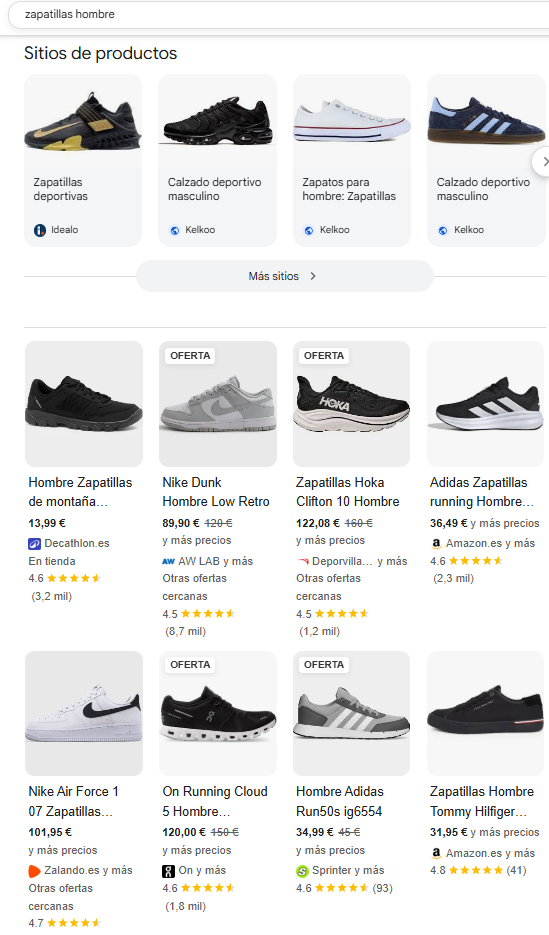Click the 31,95 € Tommy Hilfiger price

pos(448,832)
